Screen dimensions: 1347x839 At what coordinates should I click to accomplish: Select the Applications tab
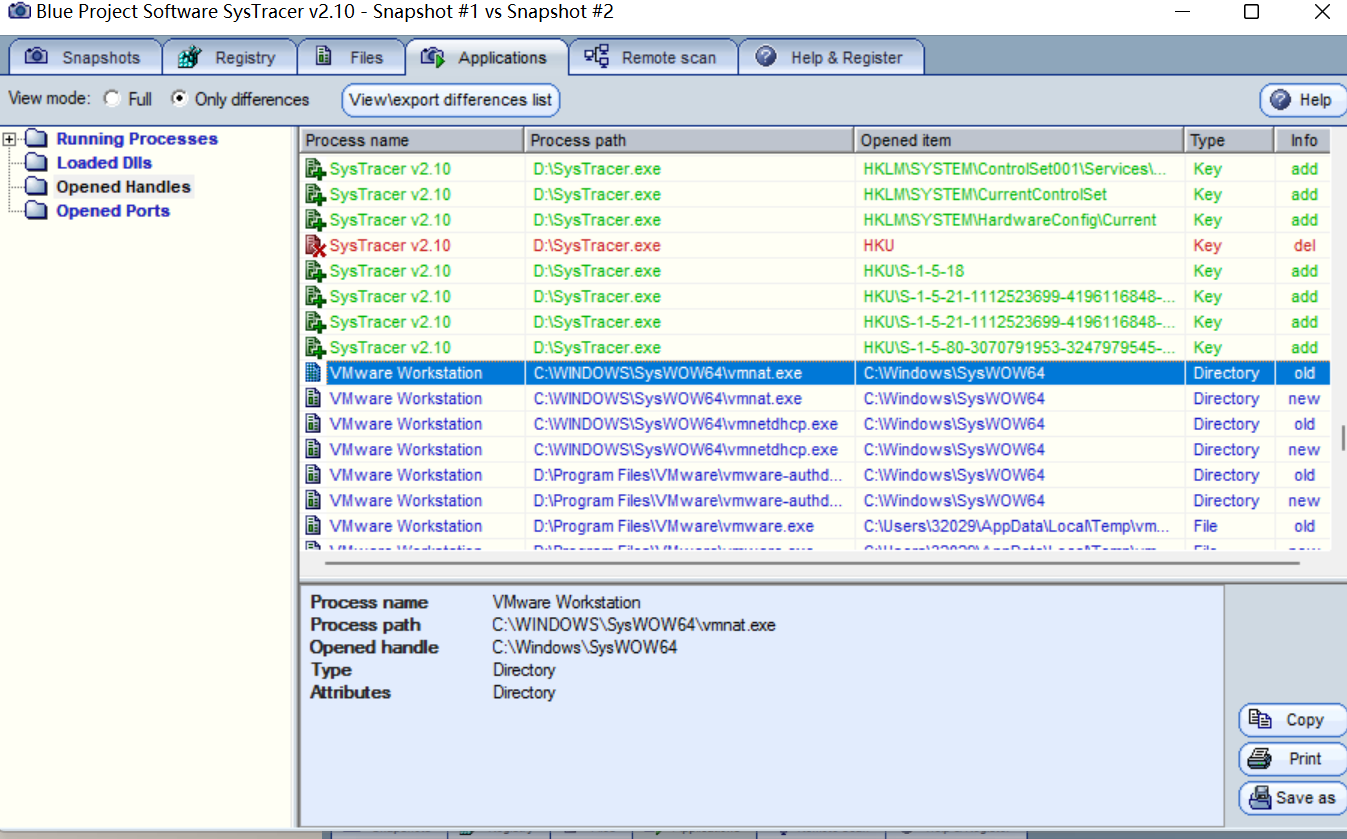[x=486, y=57]
